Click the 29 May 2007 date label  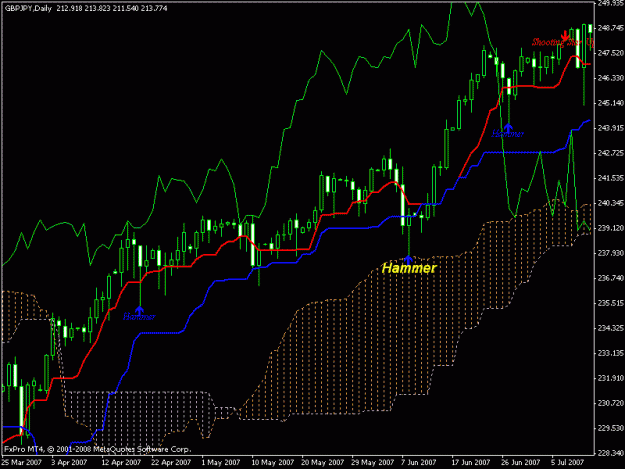(372, 463)
